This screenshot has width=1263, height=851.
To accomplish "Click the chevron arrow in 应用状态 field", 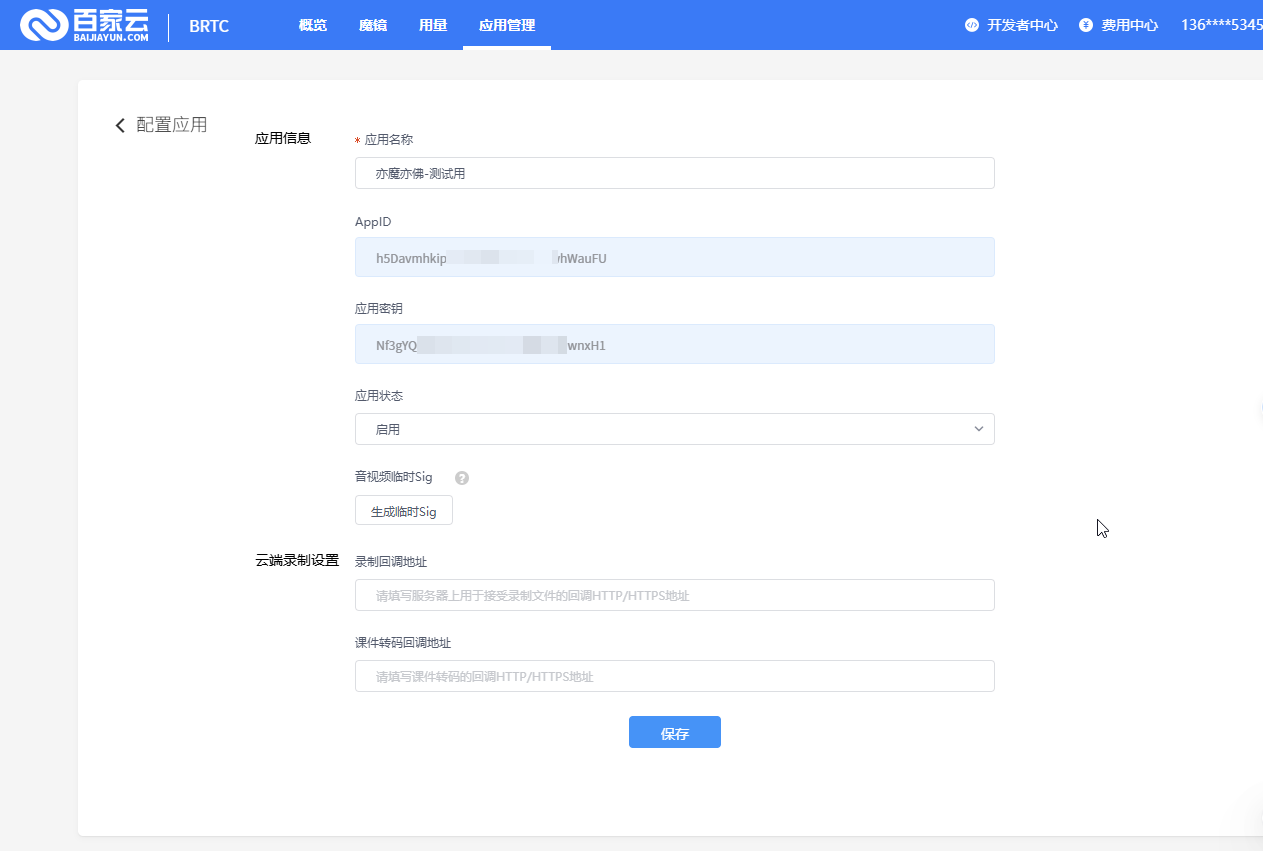I will 978,429.
